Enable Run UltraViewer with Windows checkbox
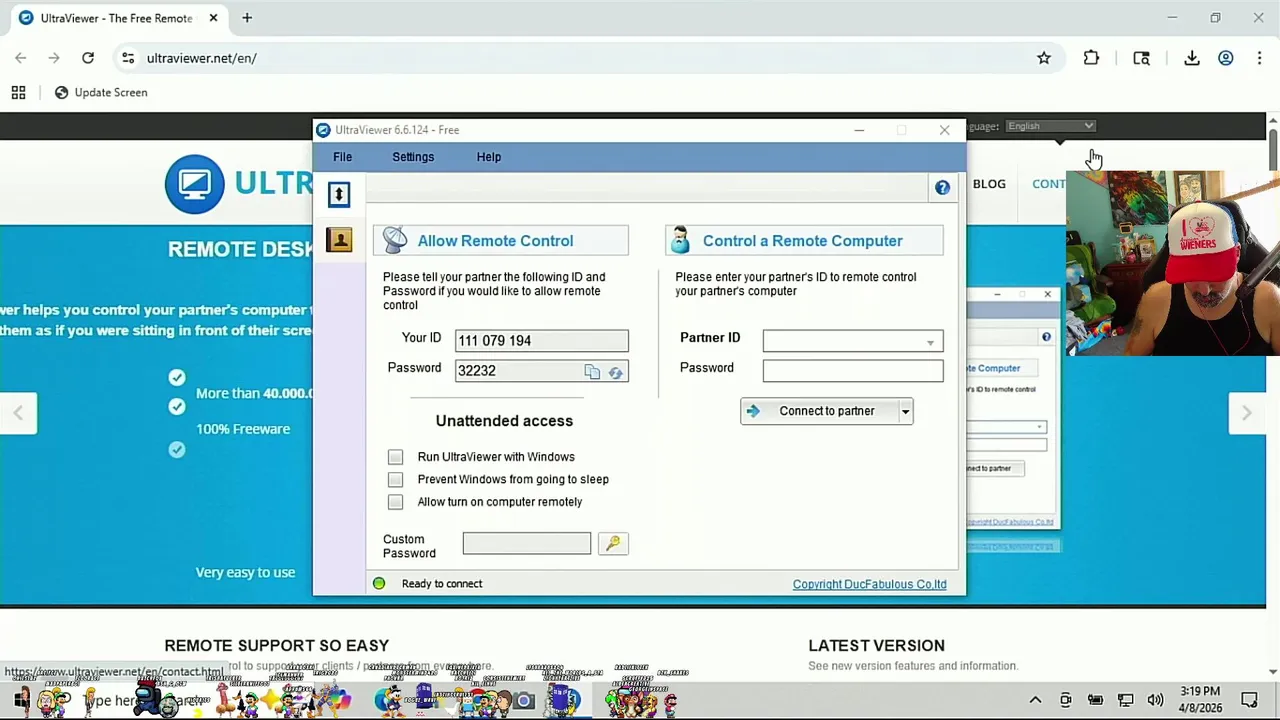 [x=395, y=457]
